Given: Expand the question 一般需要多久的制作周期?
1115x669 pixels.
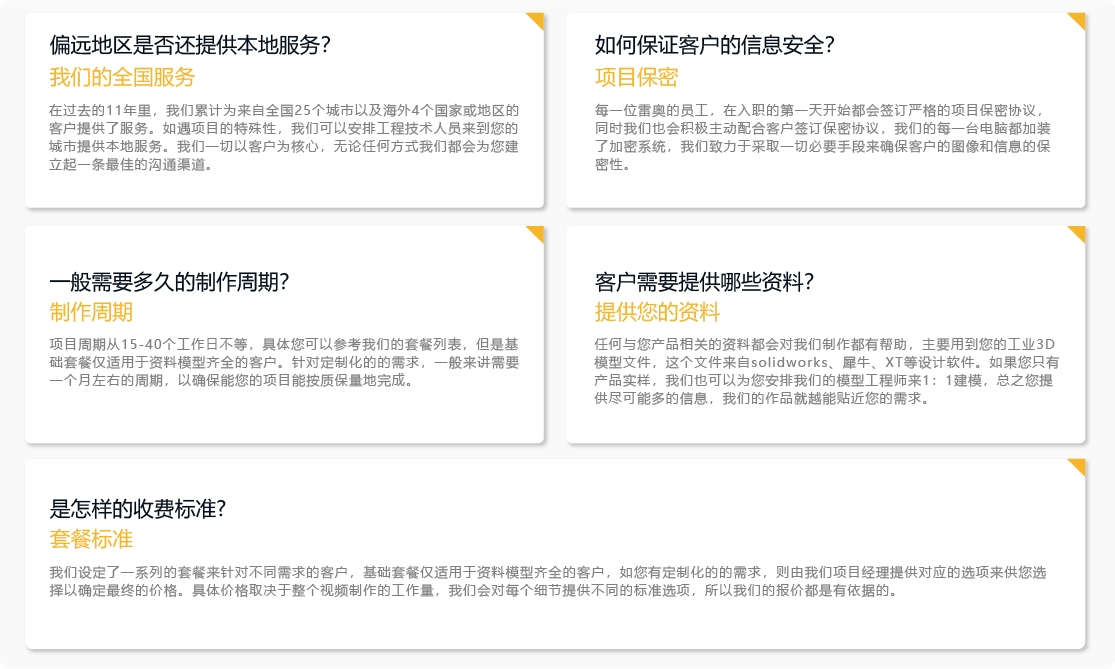Looking at the screenshot, I should [169, 282].
